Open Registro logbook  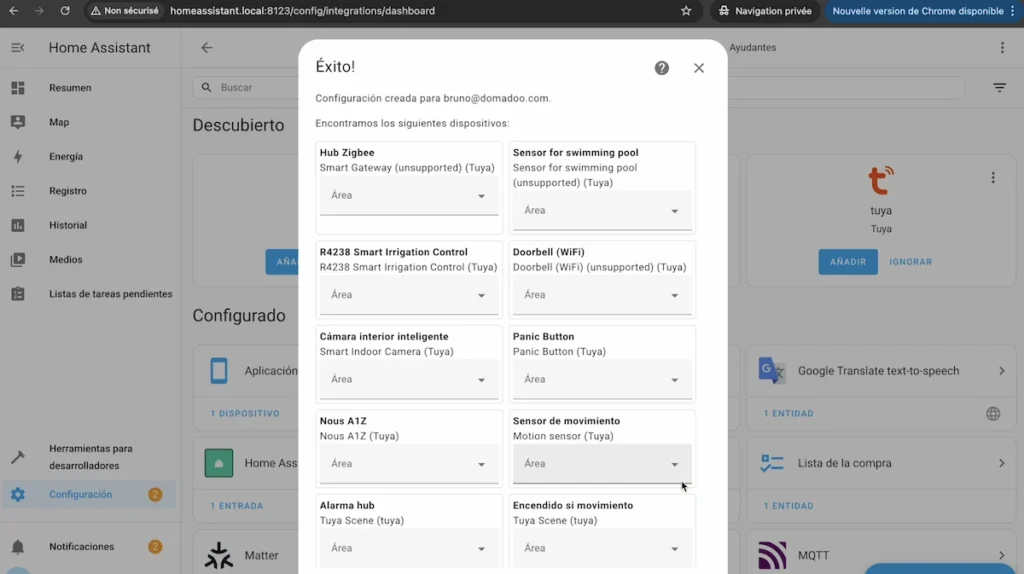pos(90,191)
